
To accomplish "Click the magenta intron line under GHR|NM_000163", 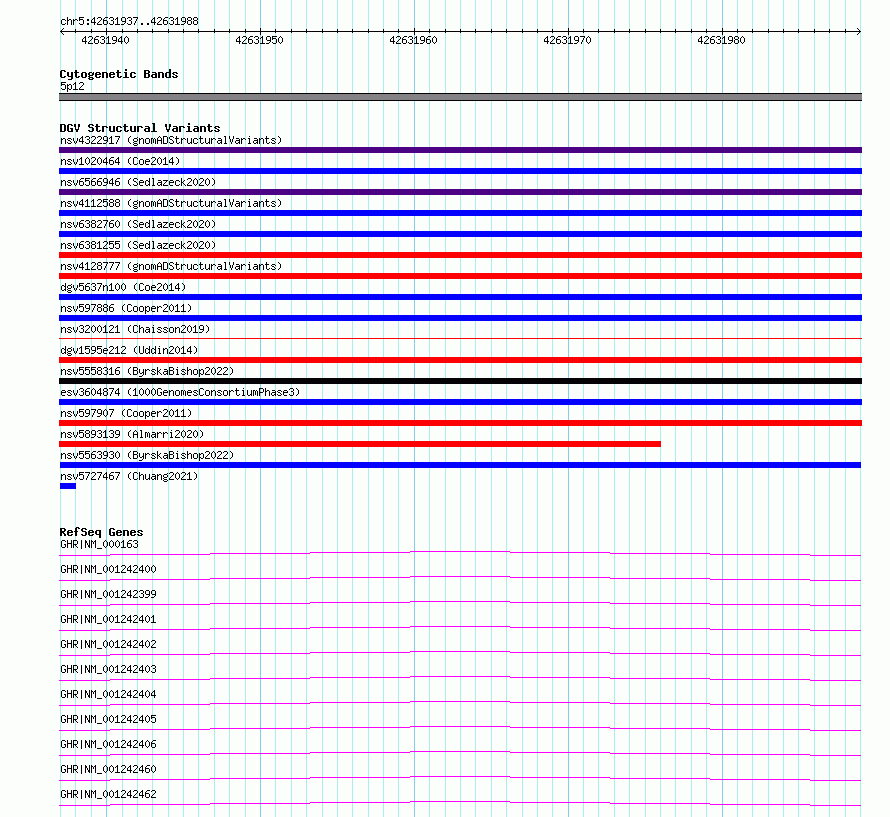I will tap(460, 552).
